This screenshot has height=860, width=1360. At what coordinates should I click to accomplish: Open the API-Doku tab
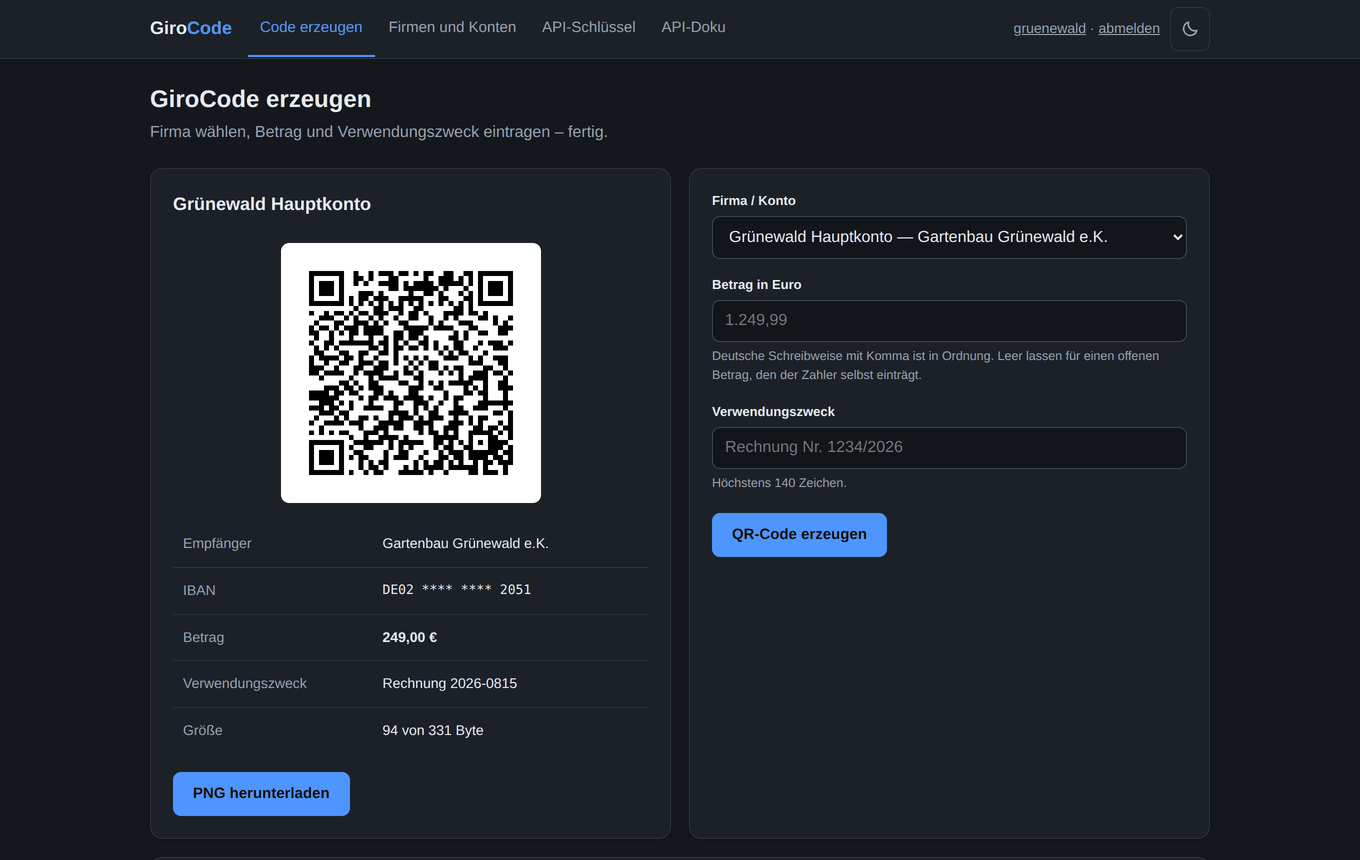coord(693,28)
